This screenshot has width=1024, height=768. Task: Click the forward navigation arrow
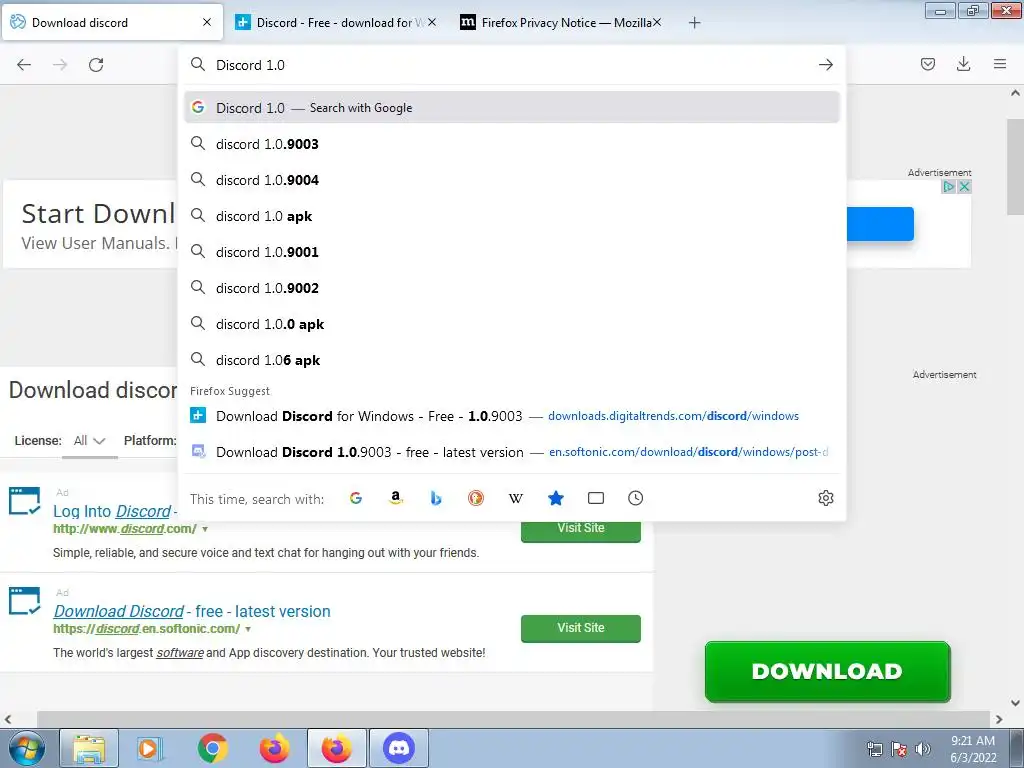point(60,65)
